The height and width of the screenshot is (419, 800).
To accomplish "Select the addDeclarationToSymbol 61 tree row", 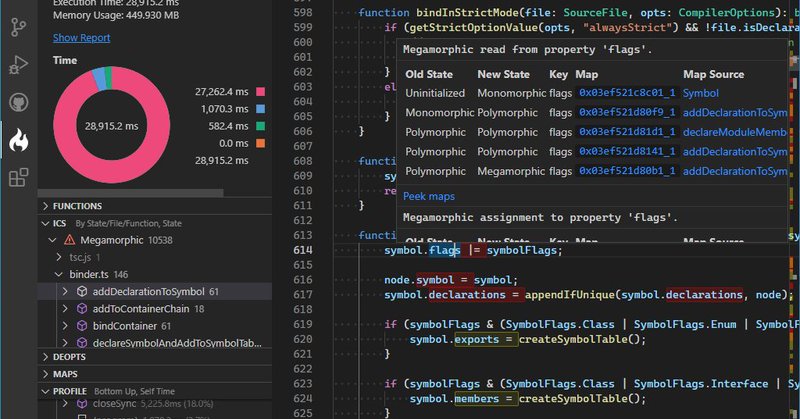I will click(x=155, y=291).
